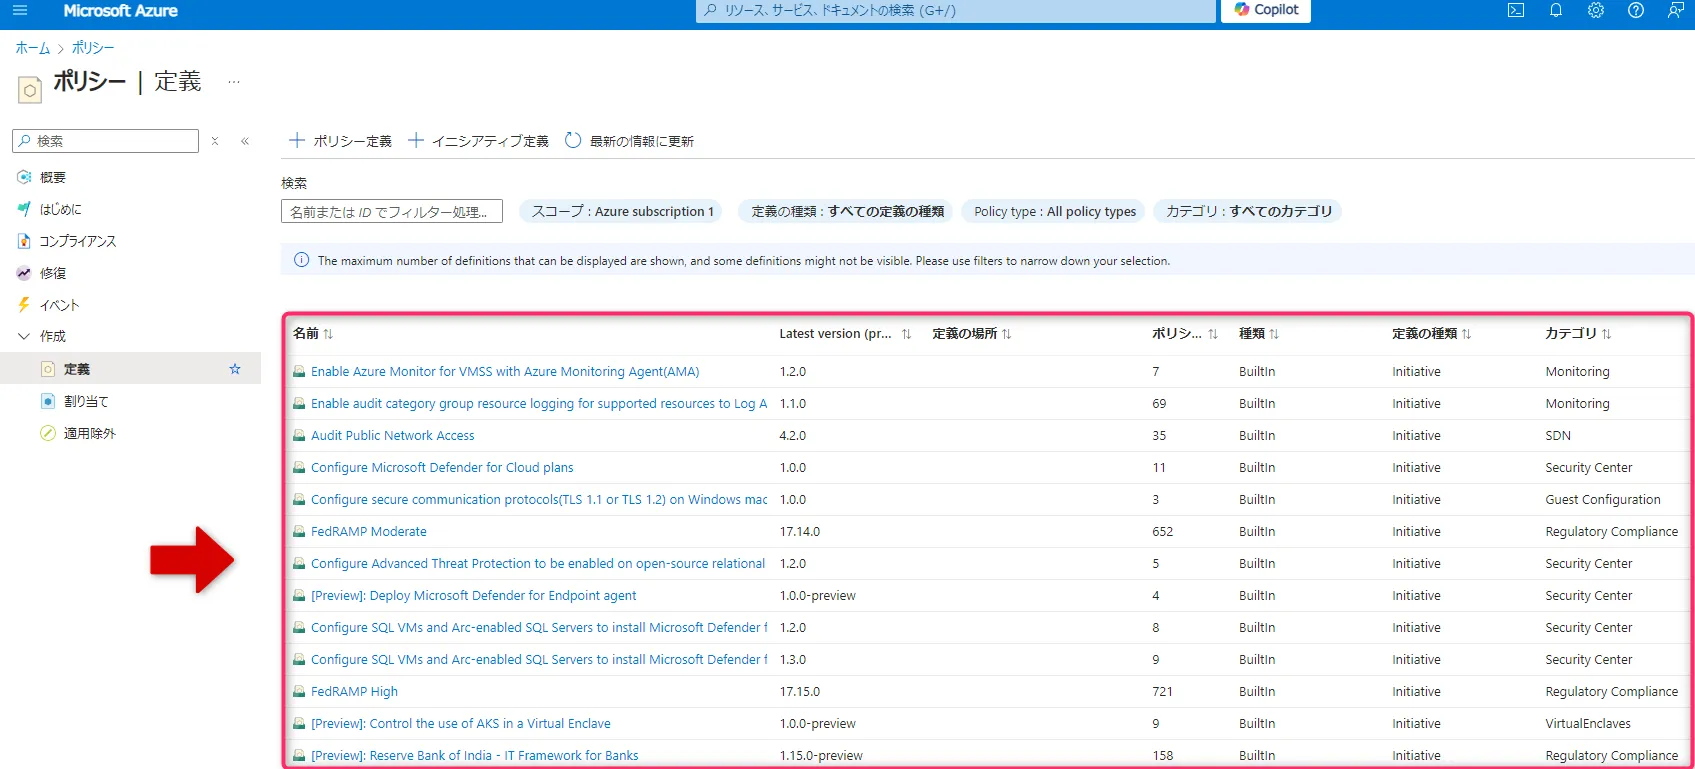Open Reserve Bank of India IT Framework

pyautogui.click(x=474, y=755)
